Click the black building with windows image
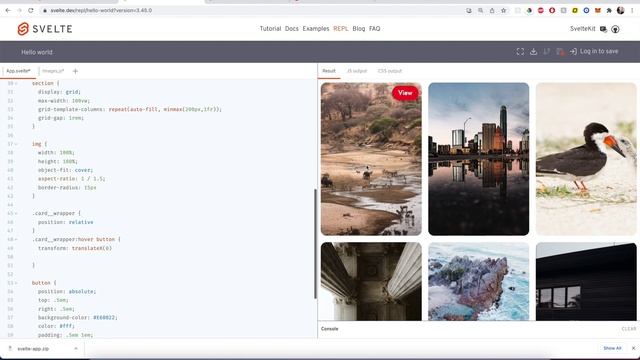 click(x=586, y=282)
